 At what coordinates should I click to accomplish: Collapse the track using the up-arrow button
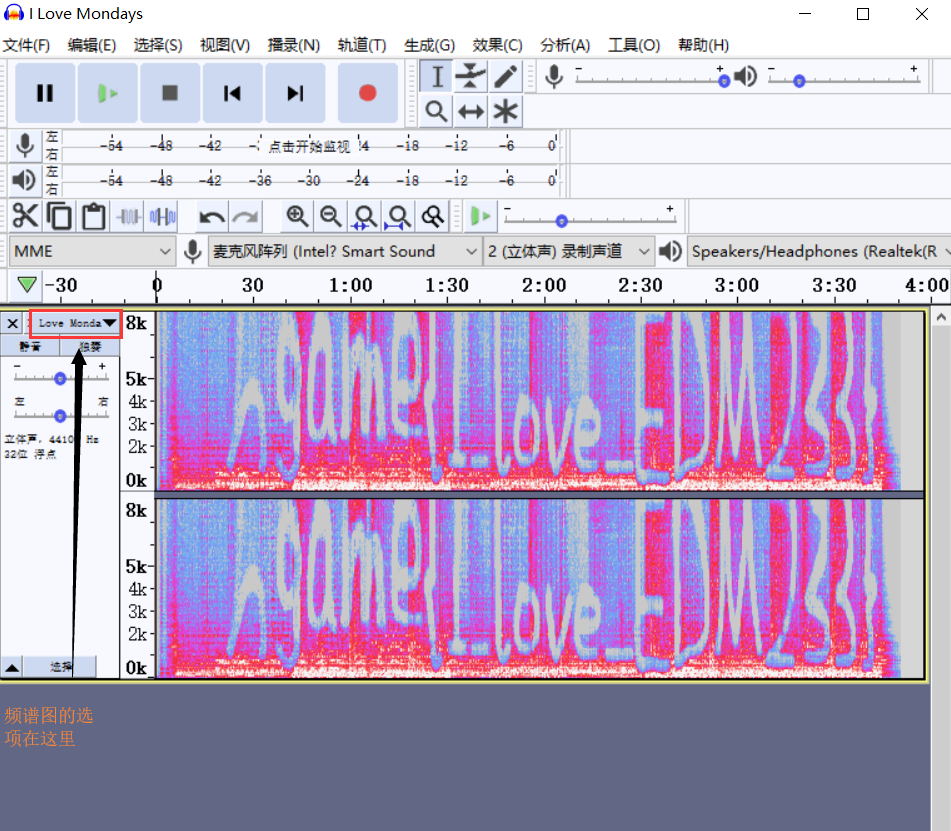point(12,667)
